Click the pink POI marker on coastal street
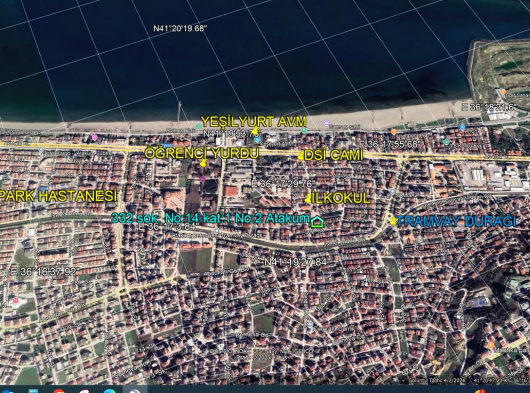Viewport: 530px width, 393px height. [95, 137]
